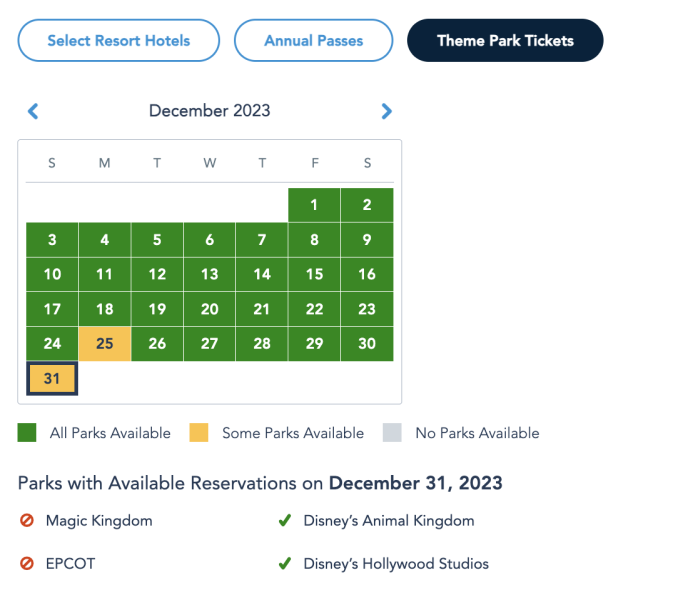The image size is (688, 600).
Task: Open the Annual Passes tab
Action: pyautogui.click(x=313, y=41)
